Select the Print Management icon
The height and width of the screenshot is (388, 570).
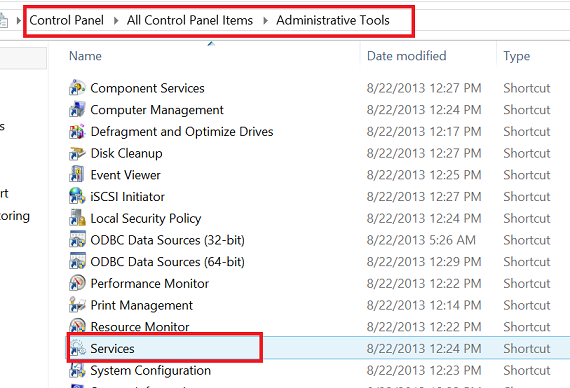point(77,305)
